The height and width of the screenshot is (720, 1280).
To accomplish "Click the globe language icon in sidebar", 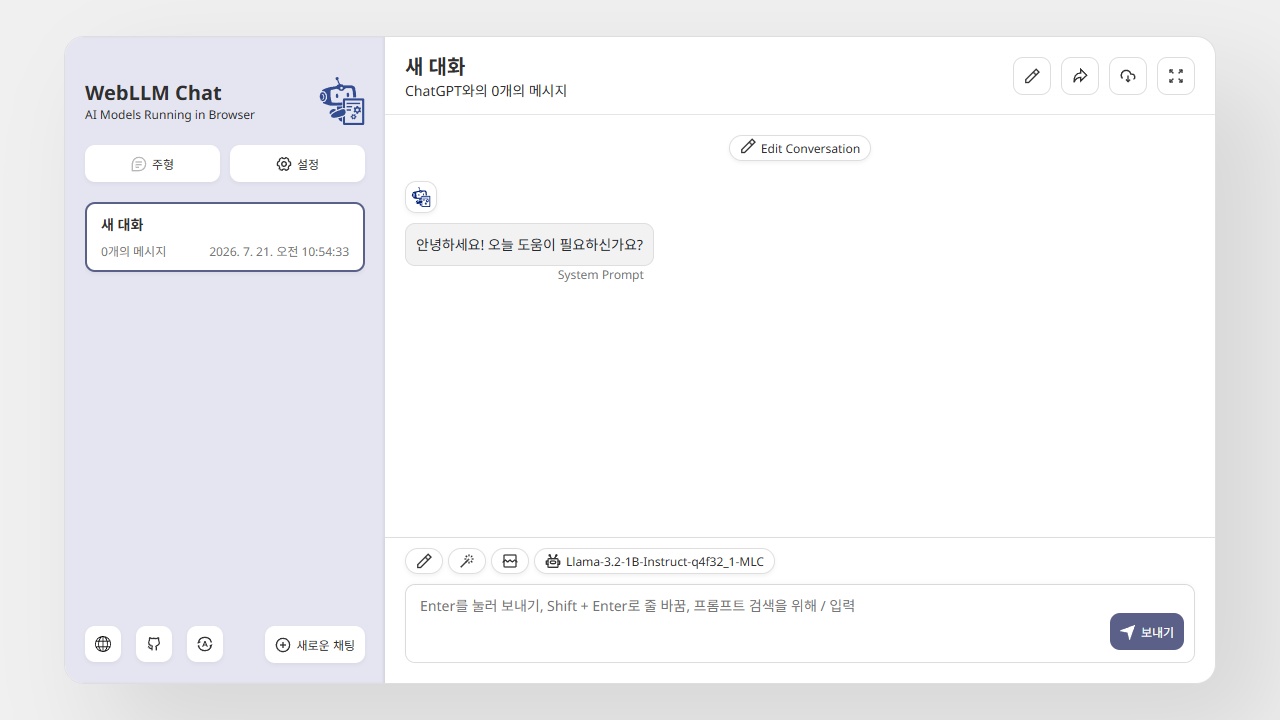I will [103, 644].
